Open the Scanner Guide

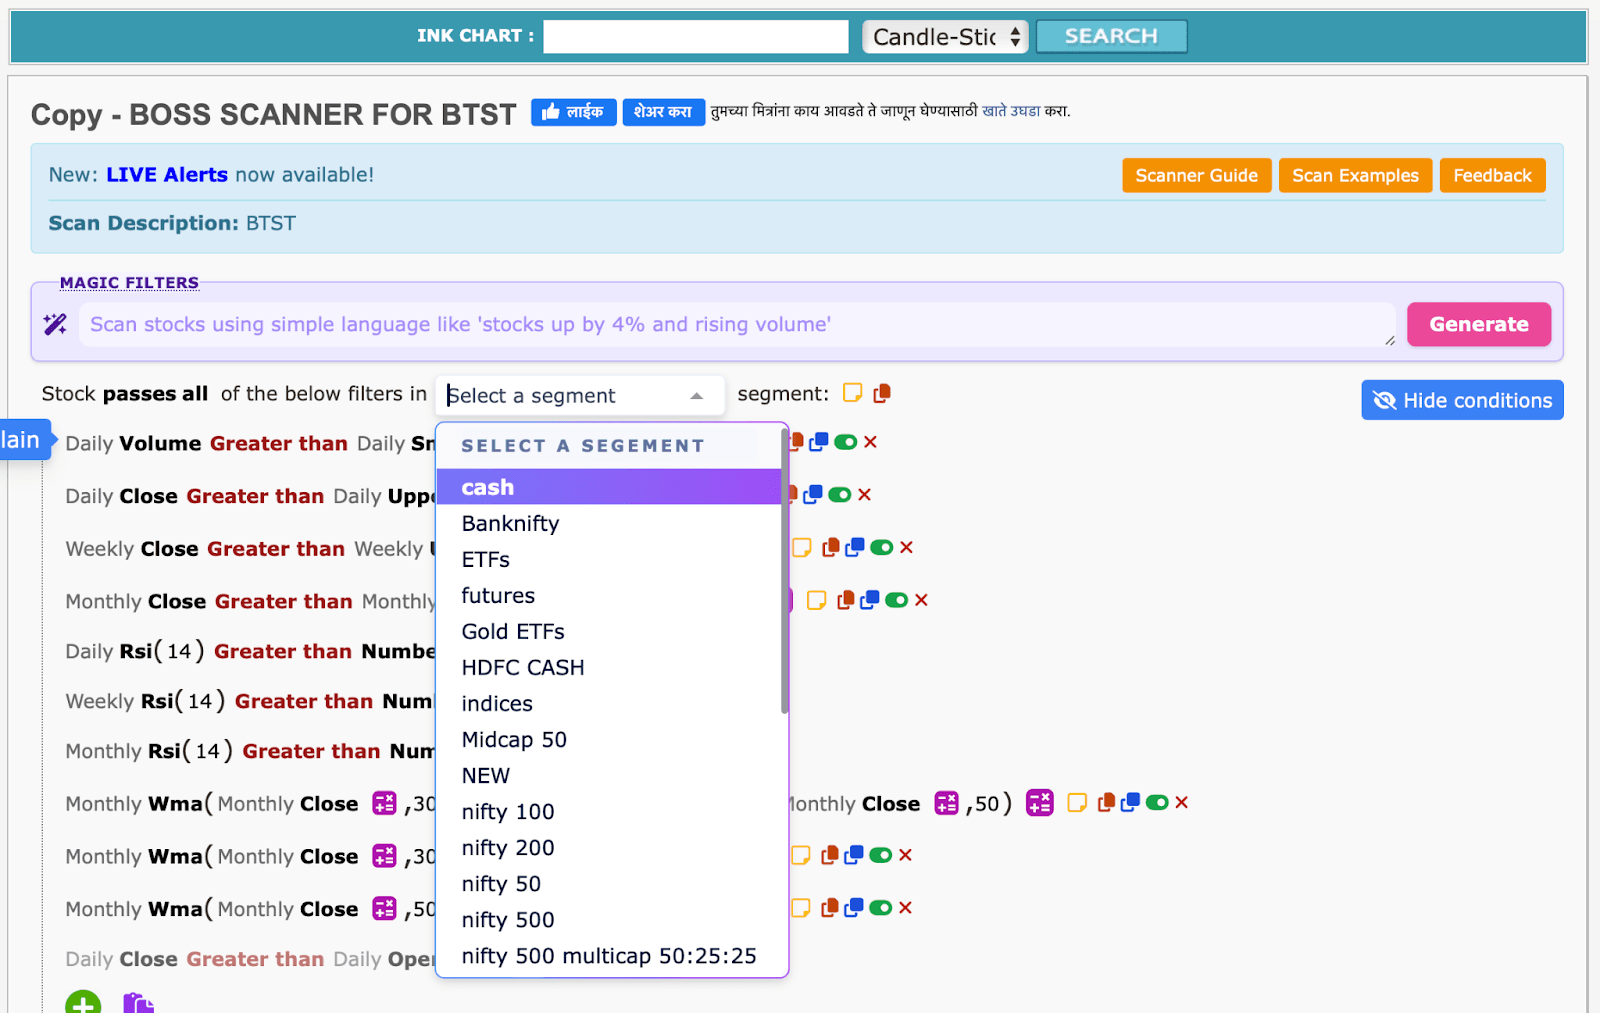(x=1196, y=175)
